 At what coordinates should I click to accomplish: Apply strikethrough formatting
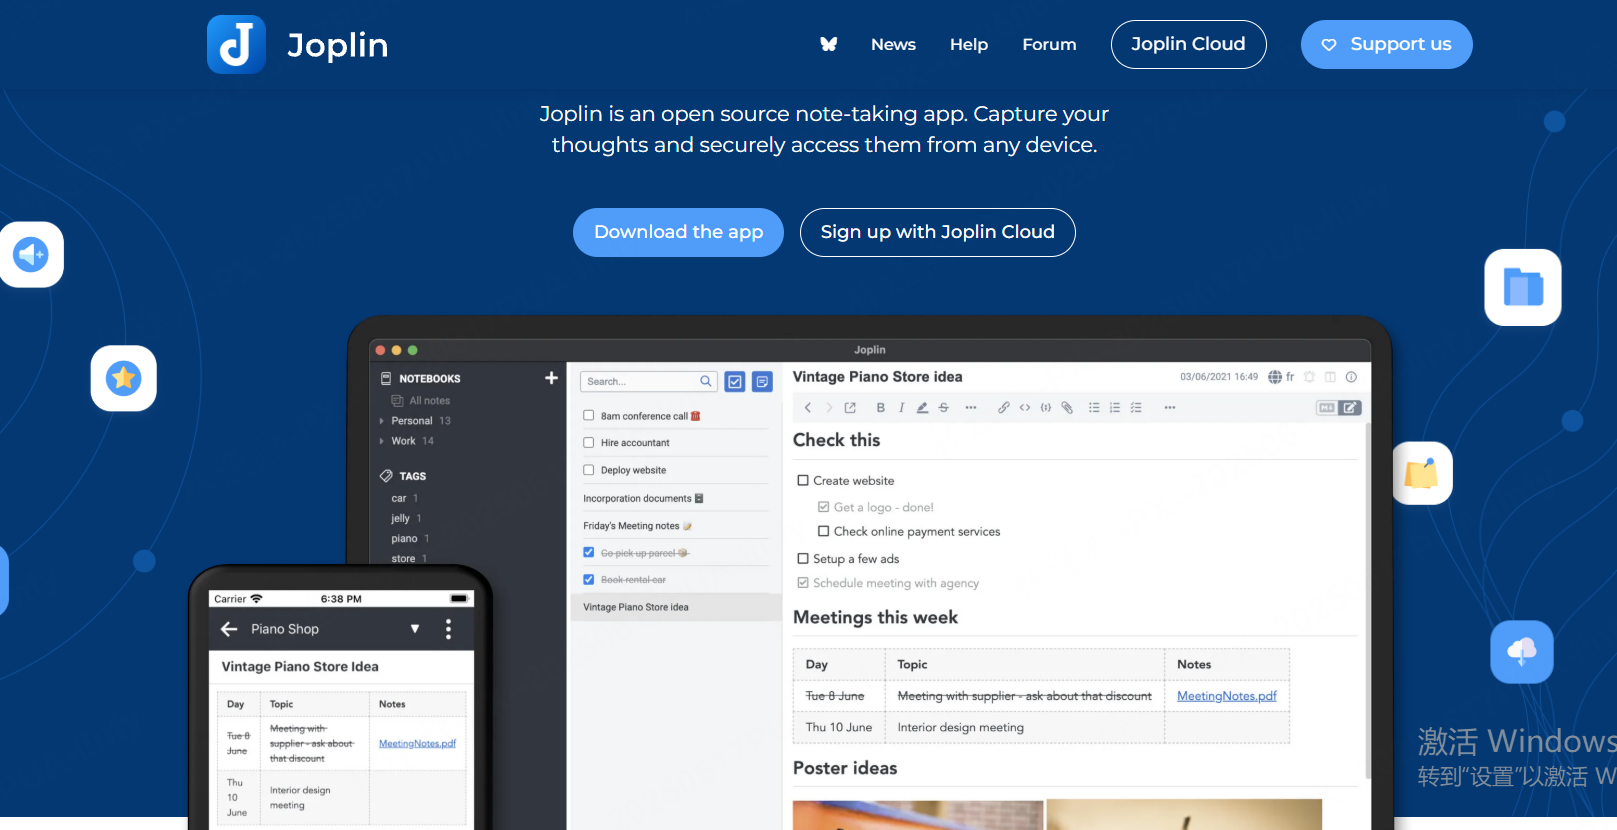(x=943, y=407)
